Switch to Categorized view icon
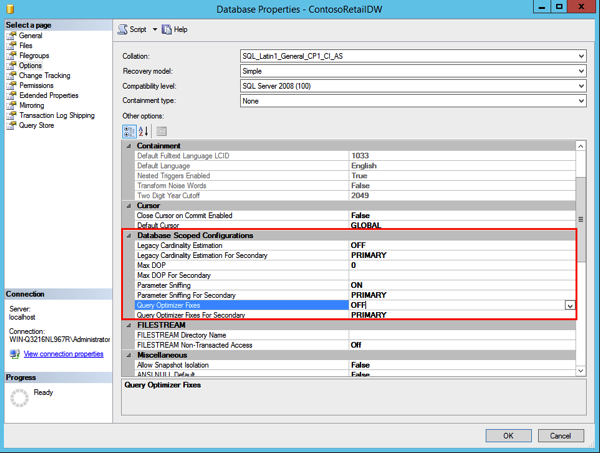This screenshot has height=453, width=600. 129,132
